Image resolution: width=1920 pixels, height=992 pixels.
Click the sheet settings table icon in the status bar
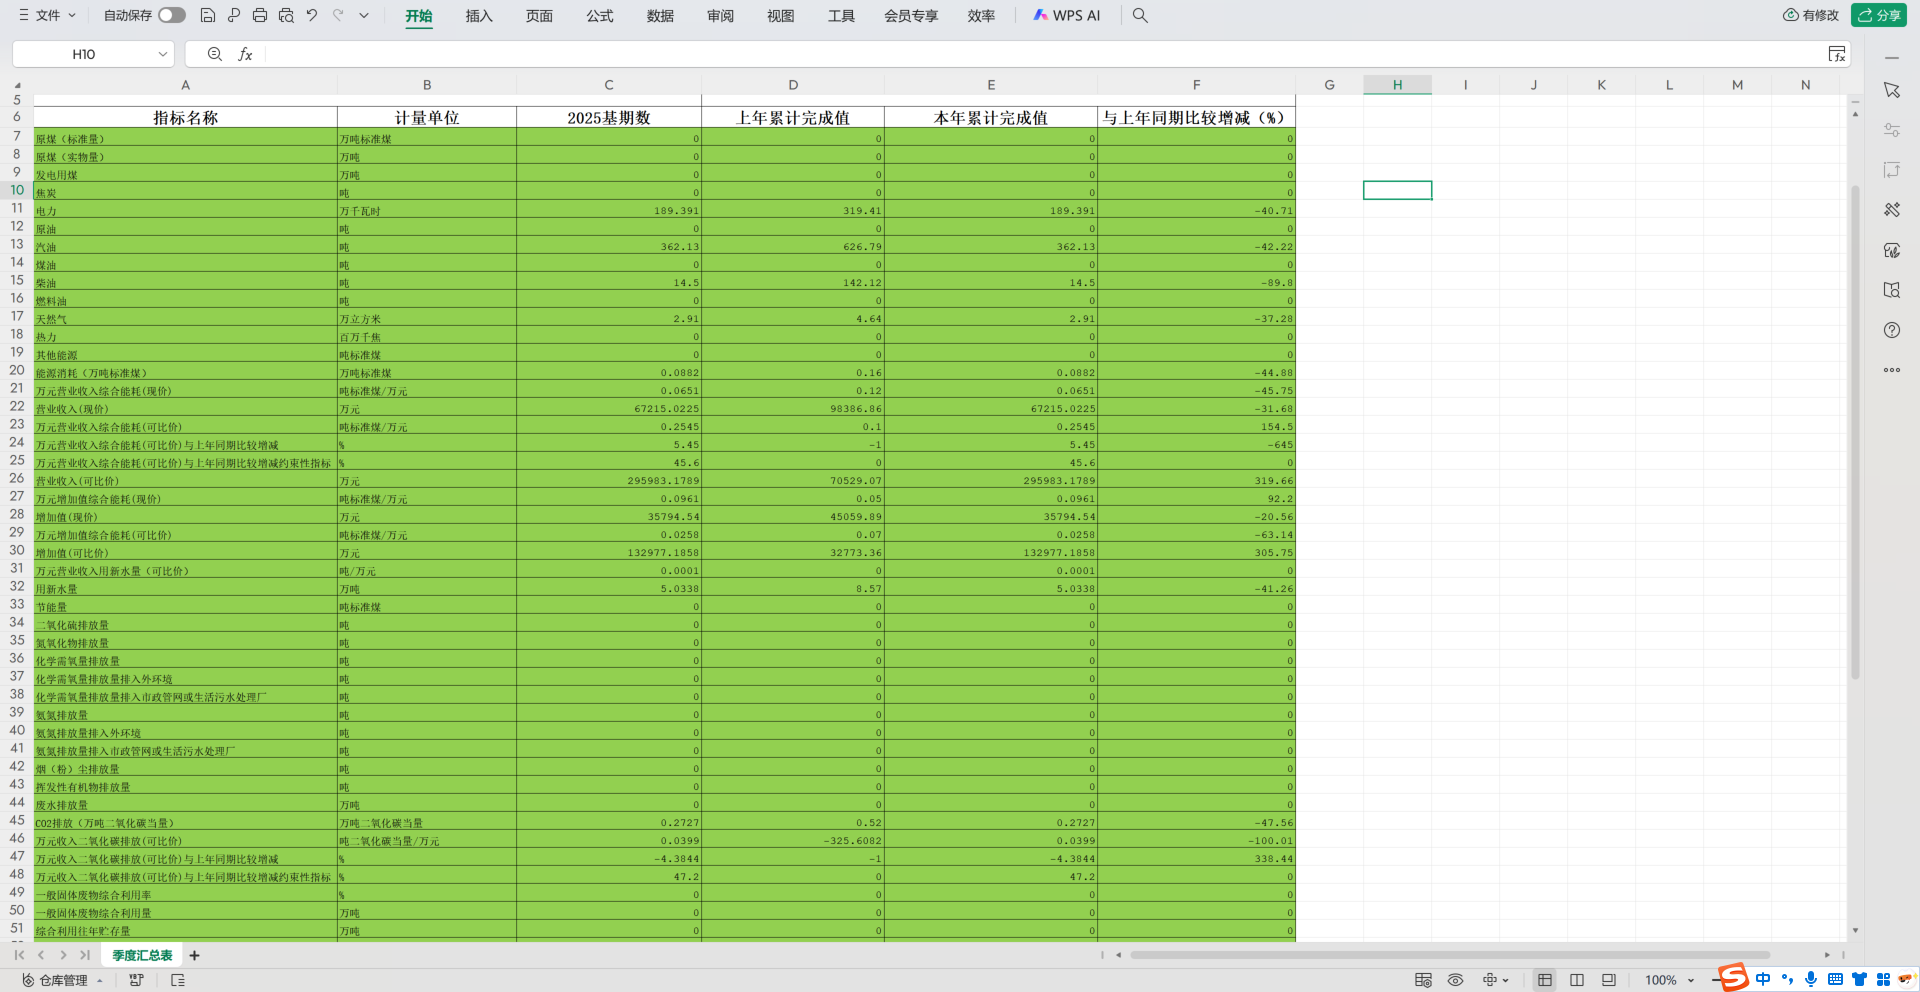click(x=1423, y=980)
